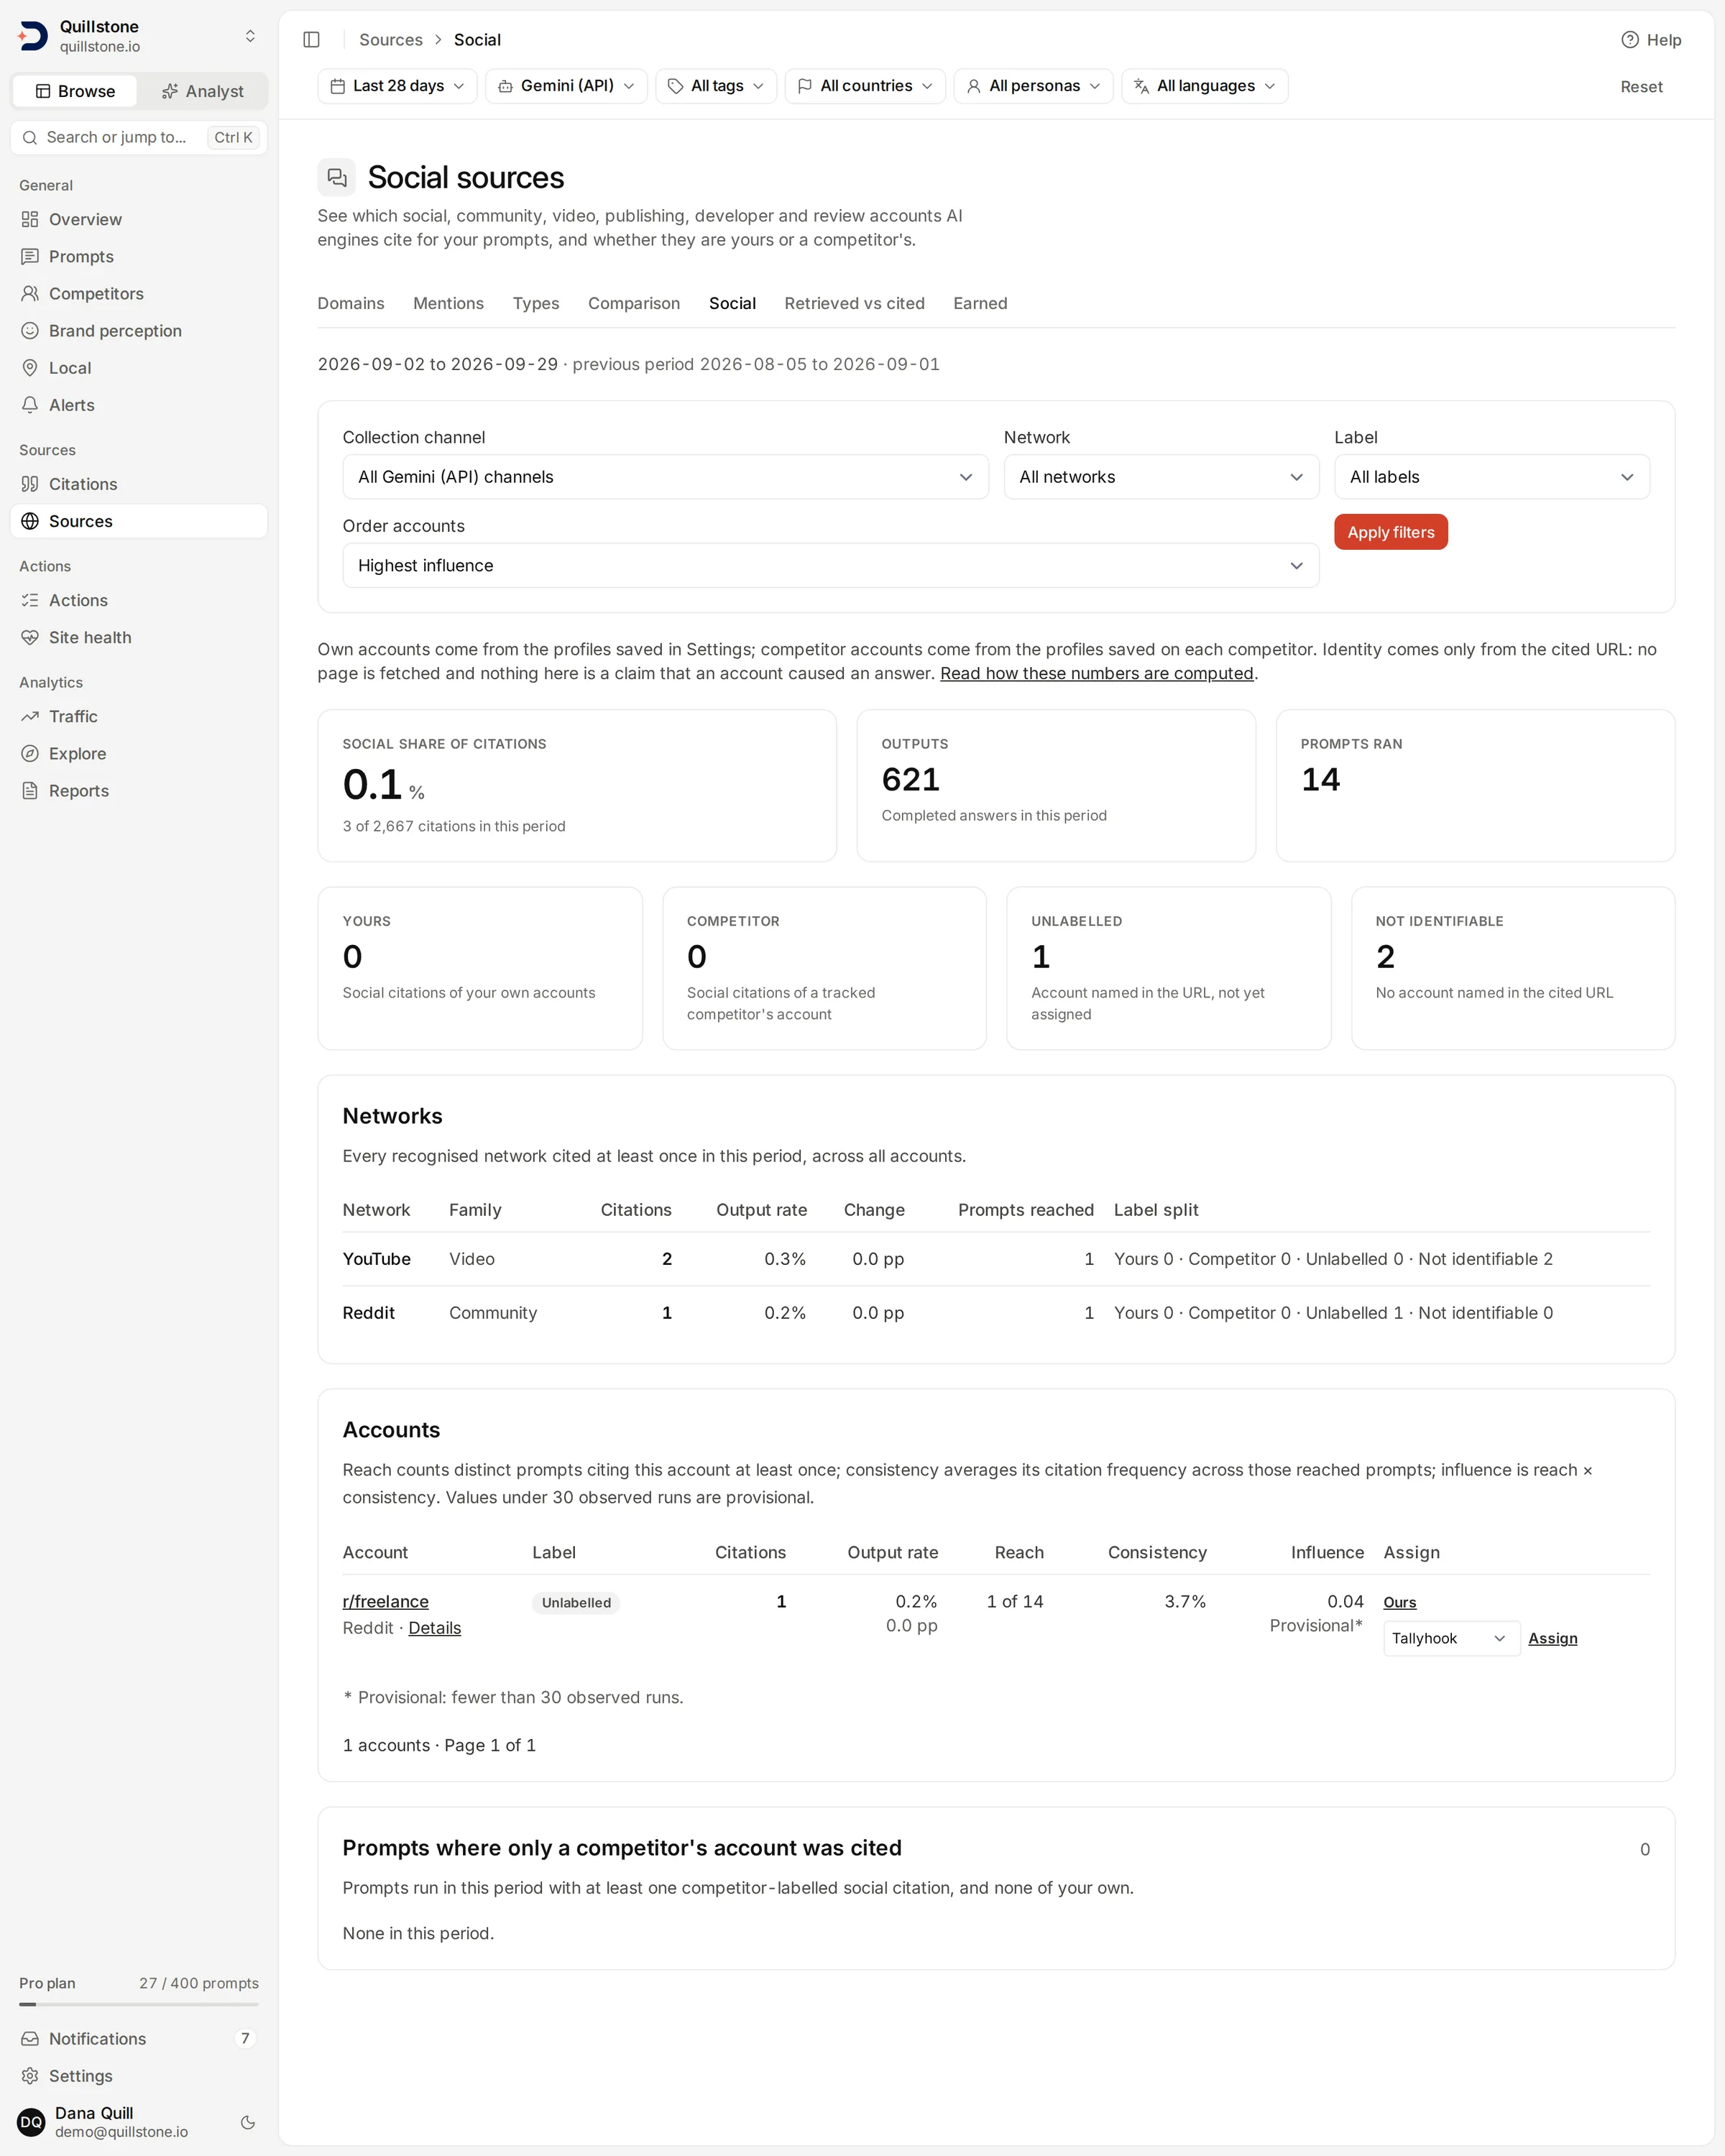
Task: Switch to the Domains tab
Action: tap(351, 303)
